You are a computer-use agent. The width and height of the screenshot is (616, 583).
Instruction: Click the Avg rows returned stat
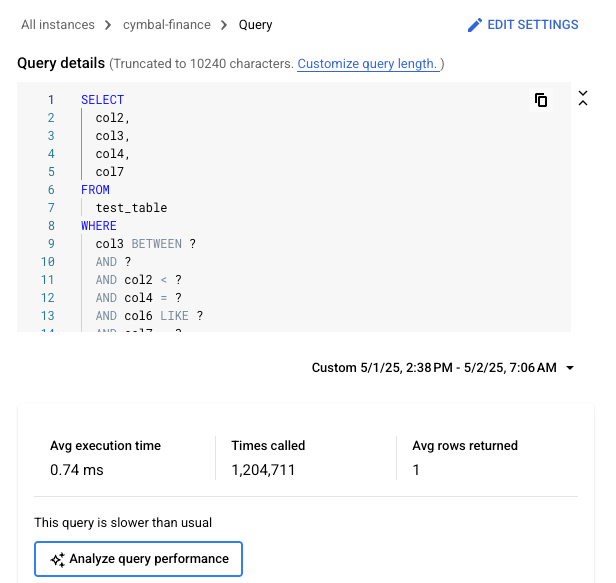(x=465, y=446)
